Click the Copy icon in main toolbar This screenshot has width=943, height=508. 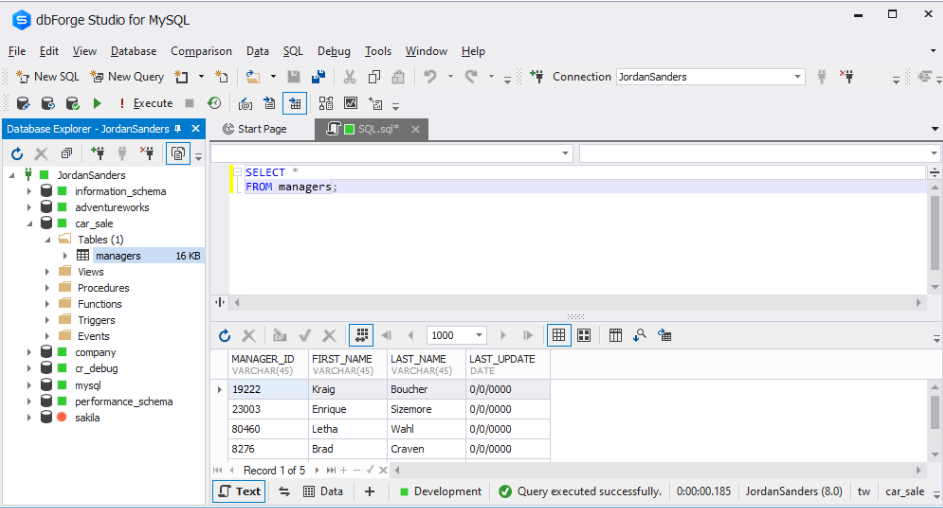coord(374,77)
